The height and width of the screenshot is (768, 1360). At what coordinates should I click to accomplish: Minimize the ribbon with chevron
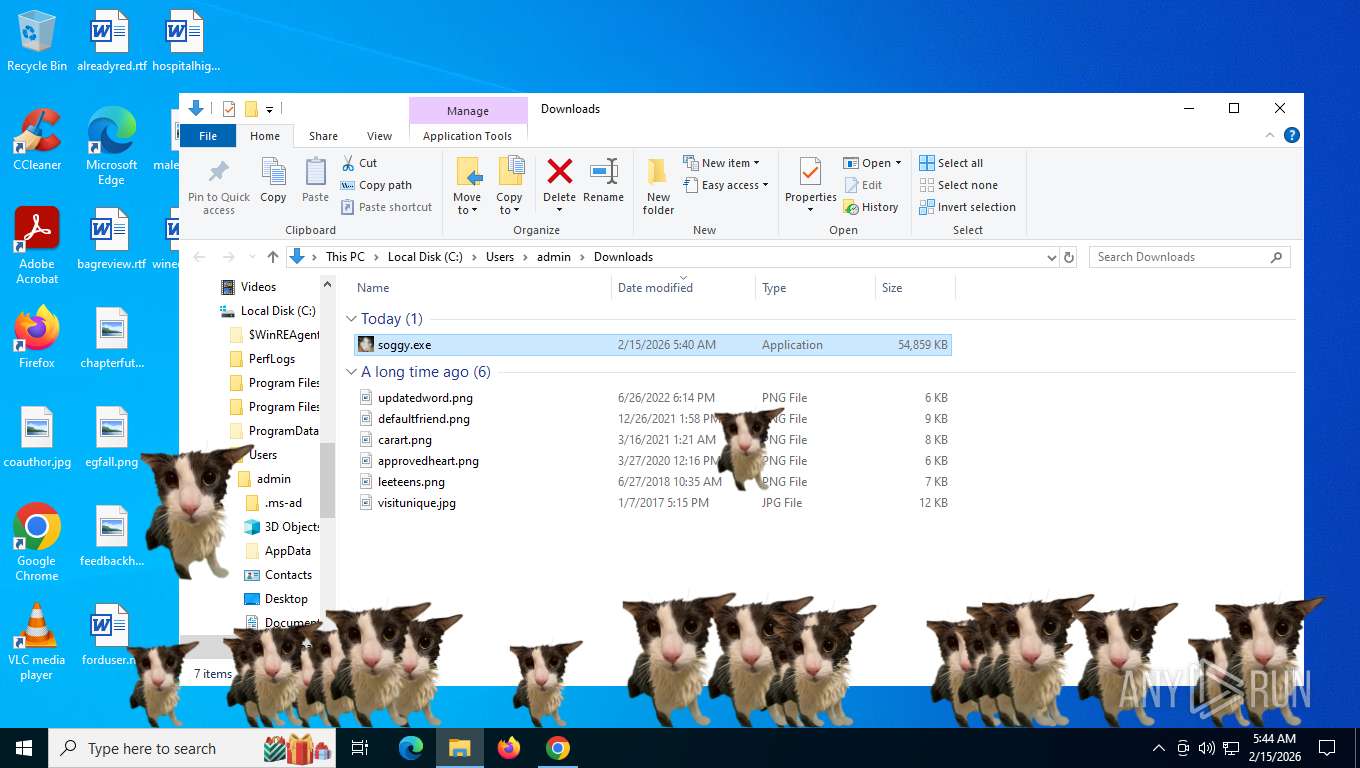(1271, 135)
